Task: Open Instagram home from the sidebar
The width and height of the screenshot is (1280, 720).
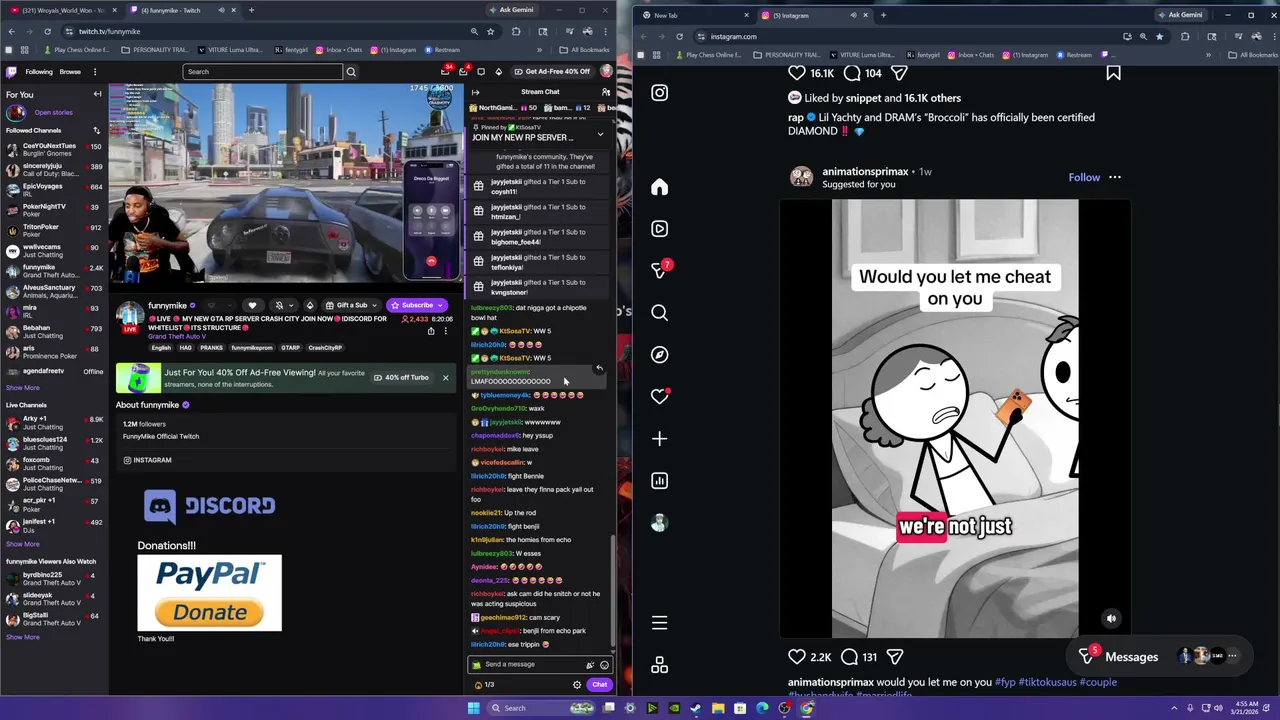Action: tap(659, 187)
